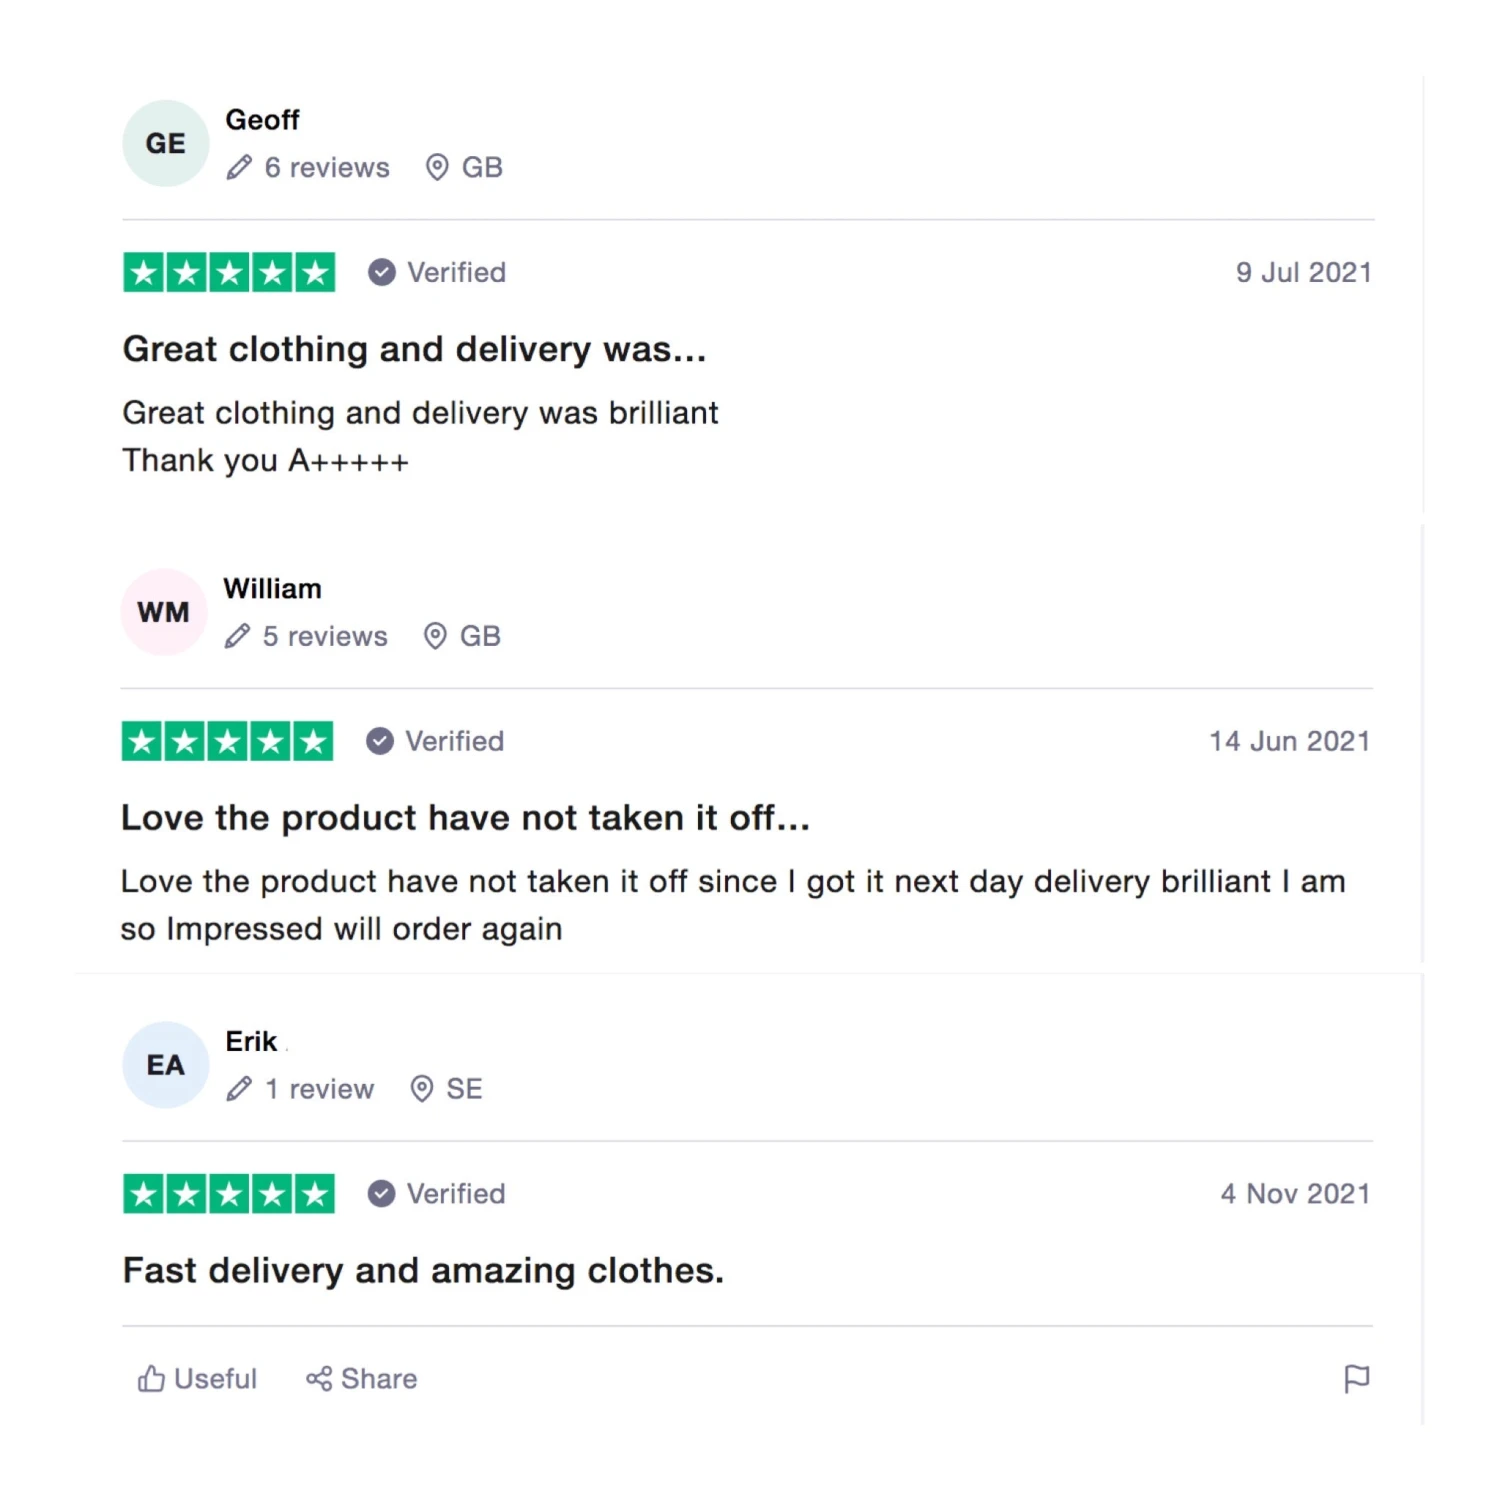Click the verified checkmark on Erik's review

tap(381, 1194)
